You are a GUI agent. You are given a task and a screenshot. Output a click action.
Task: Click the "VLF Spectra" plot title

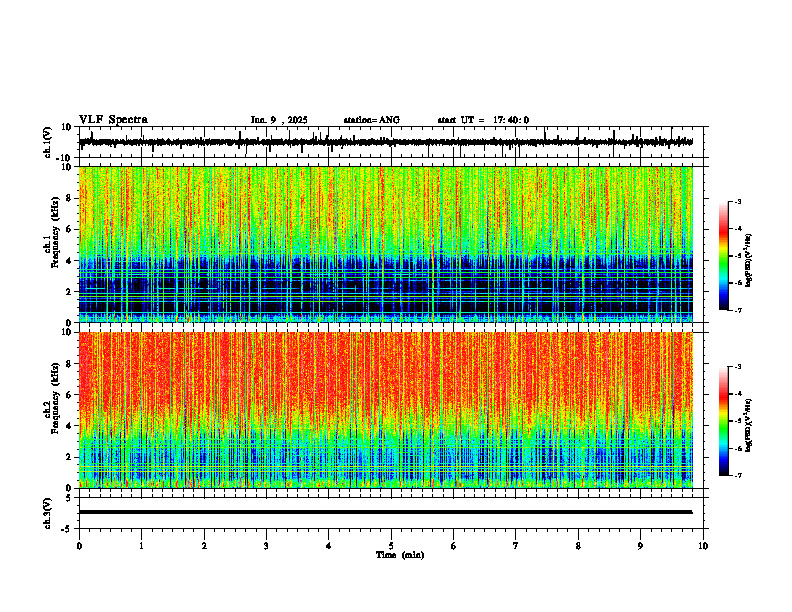coord(113,120)
